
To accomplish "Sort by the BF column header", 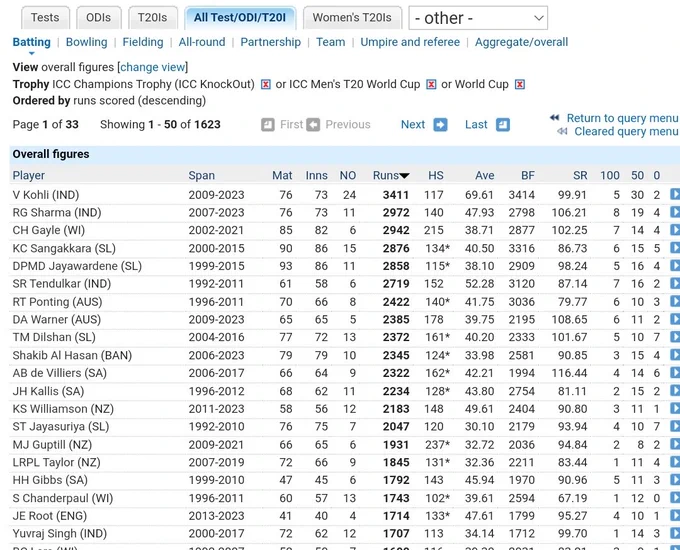I will [x=528, y=175].
